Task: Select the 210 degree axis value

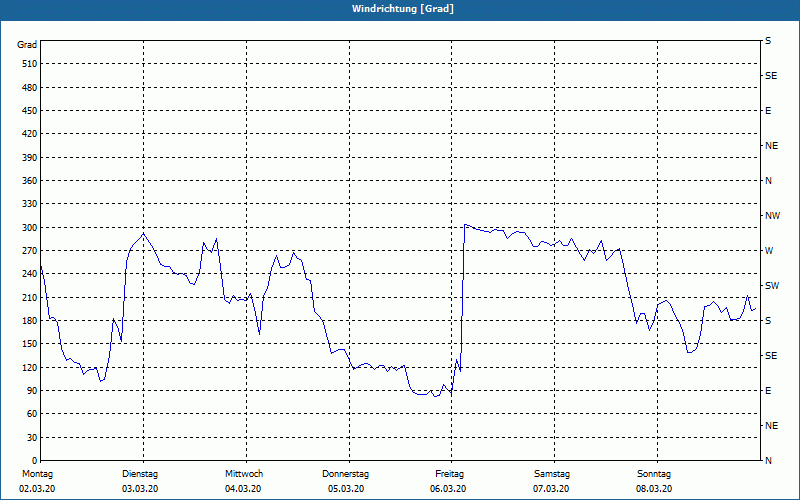Action: [30, 297]
